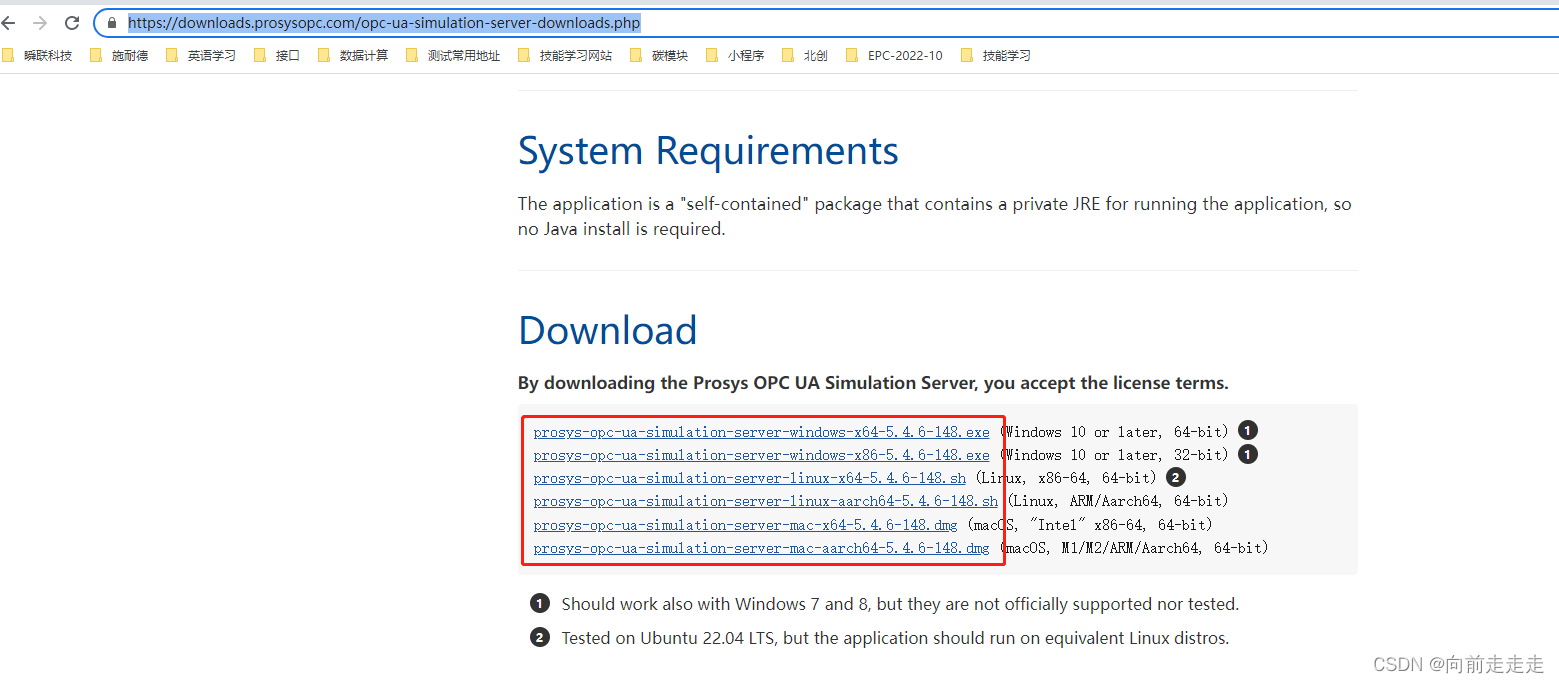Open the 碳模块 bookmark folder
The width and height of the screenshot is (1559, 683).
coord(659,56)
